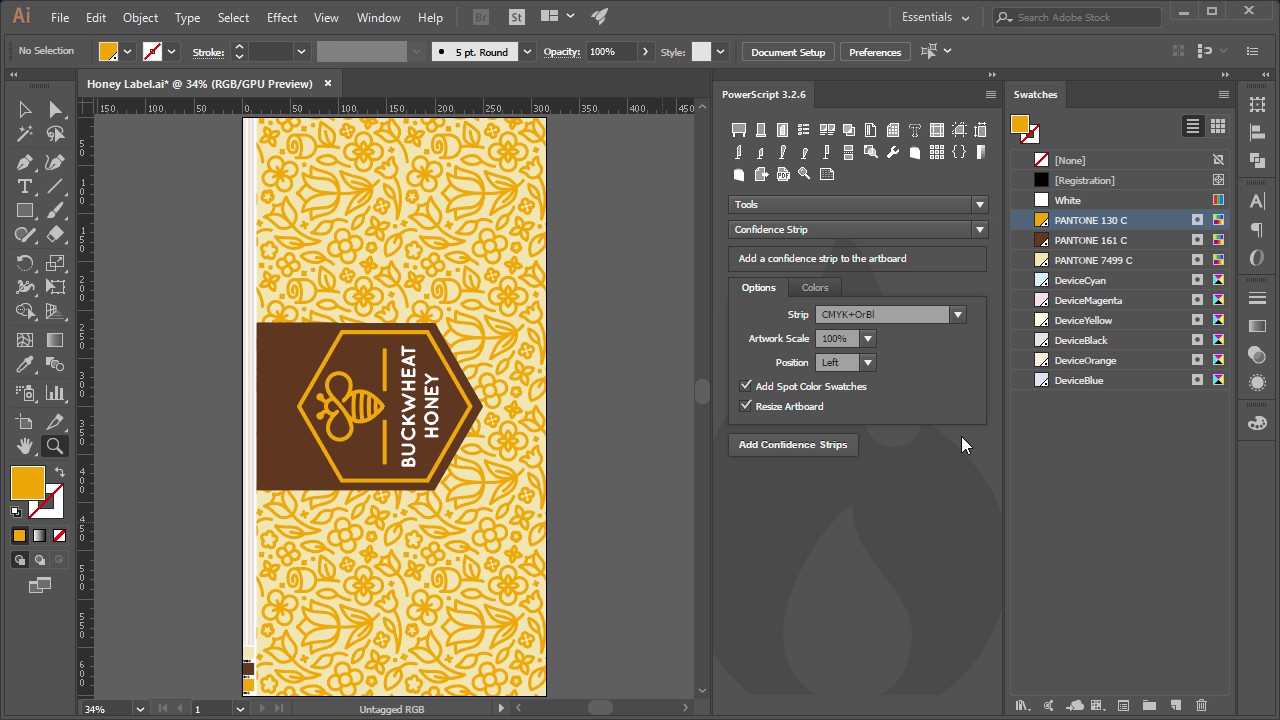The image size is (1280, 720).
Task: Choose the Paintbrush tool
Action: (56, 211)
